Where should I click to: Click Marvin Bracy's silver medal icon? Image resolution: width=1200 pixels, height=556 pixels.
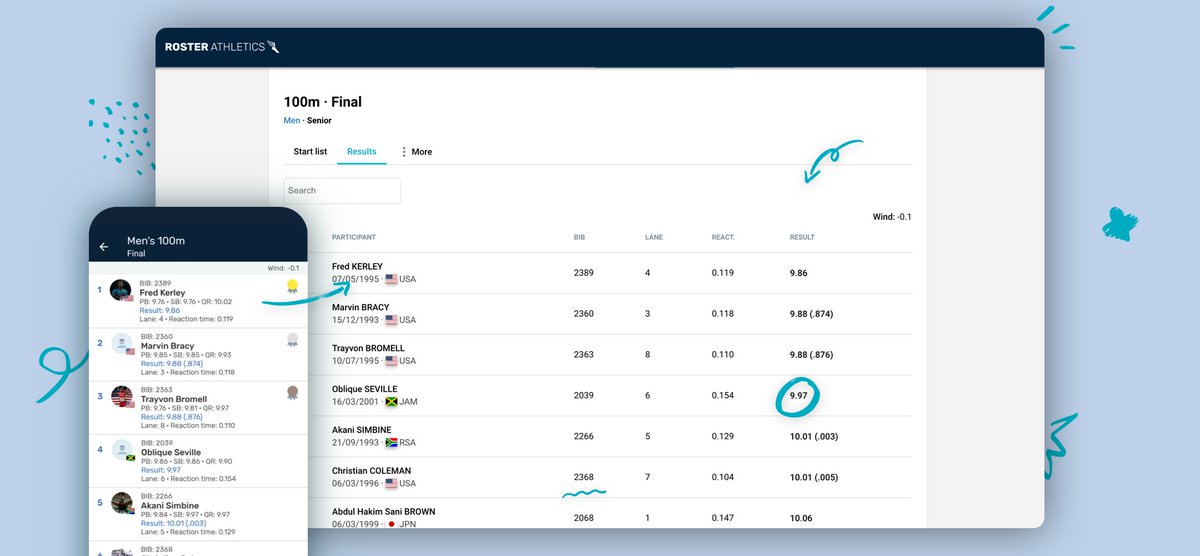(292, 340)
